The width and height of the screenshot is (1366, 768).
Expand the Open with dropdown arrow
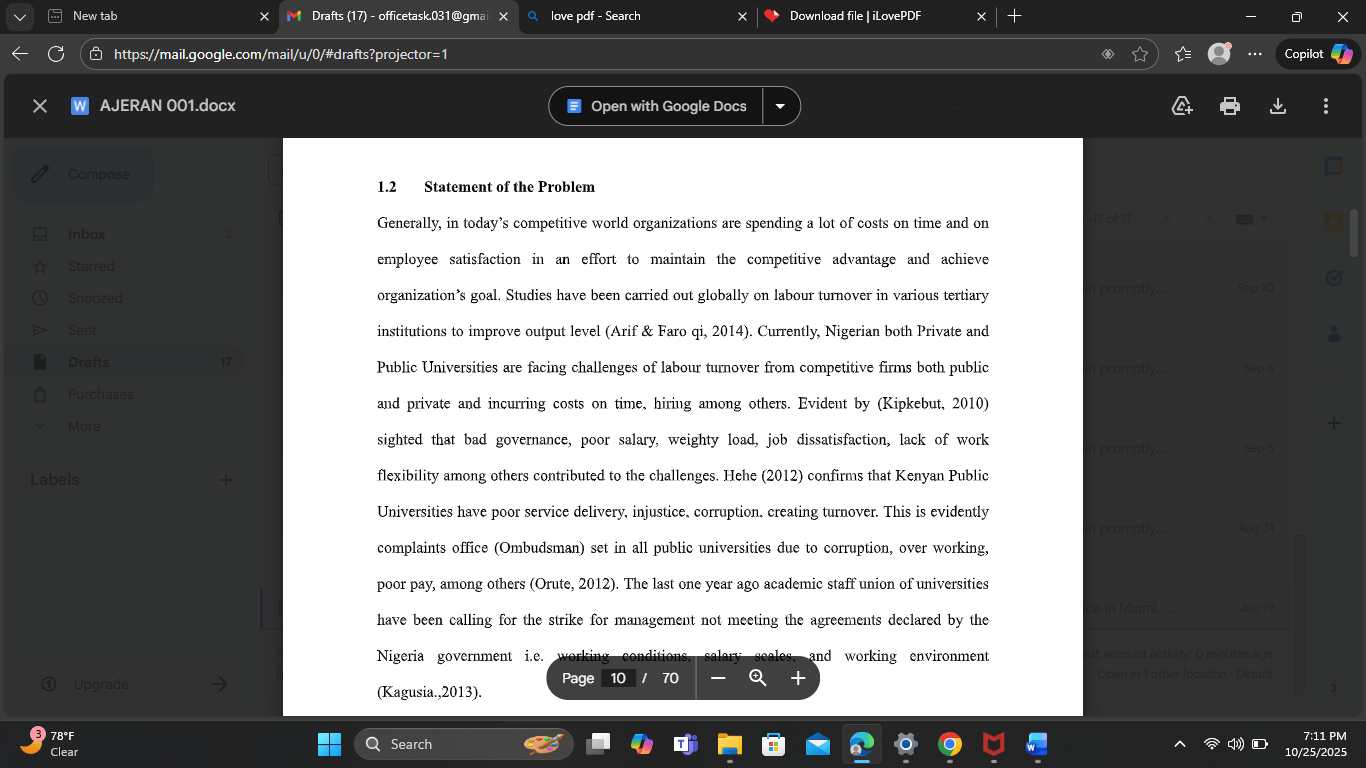[781, 106]
